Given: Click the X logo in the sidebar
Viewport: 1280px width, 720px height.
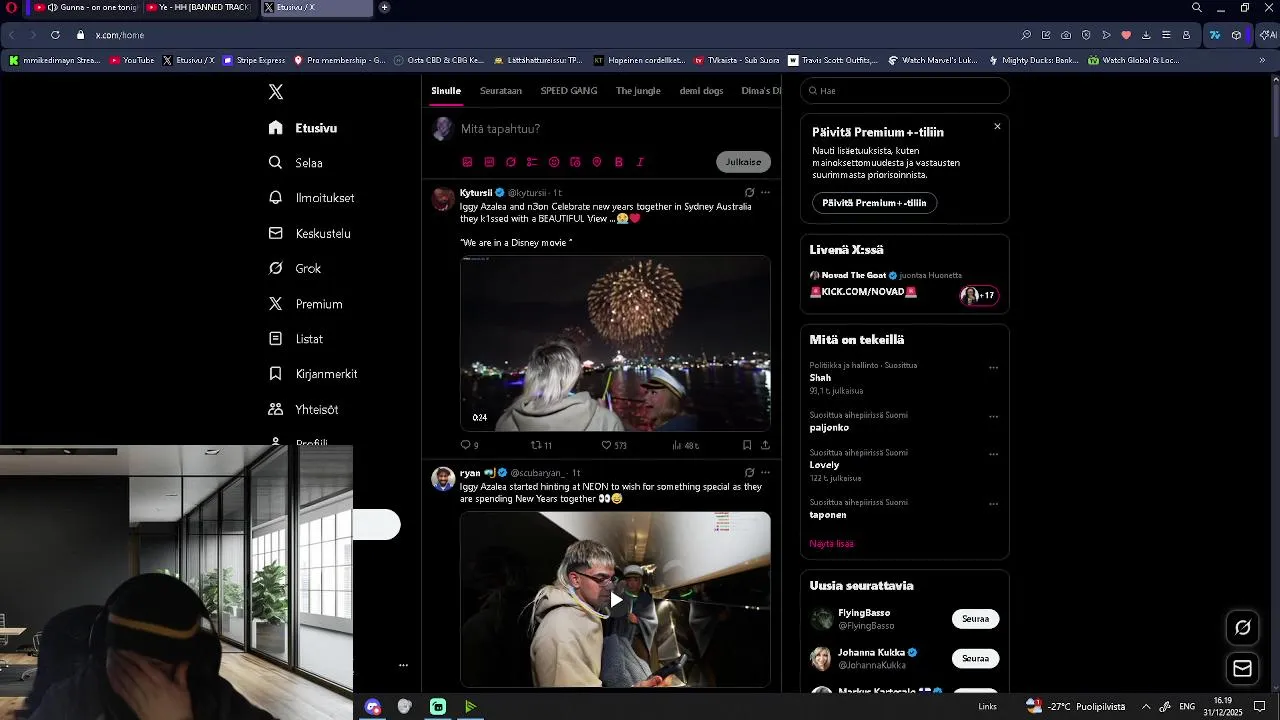Looking at the screenshot, I should (x=276, y=92).
